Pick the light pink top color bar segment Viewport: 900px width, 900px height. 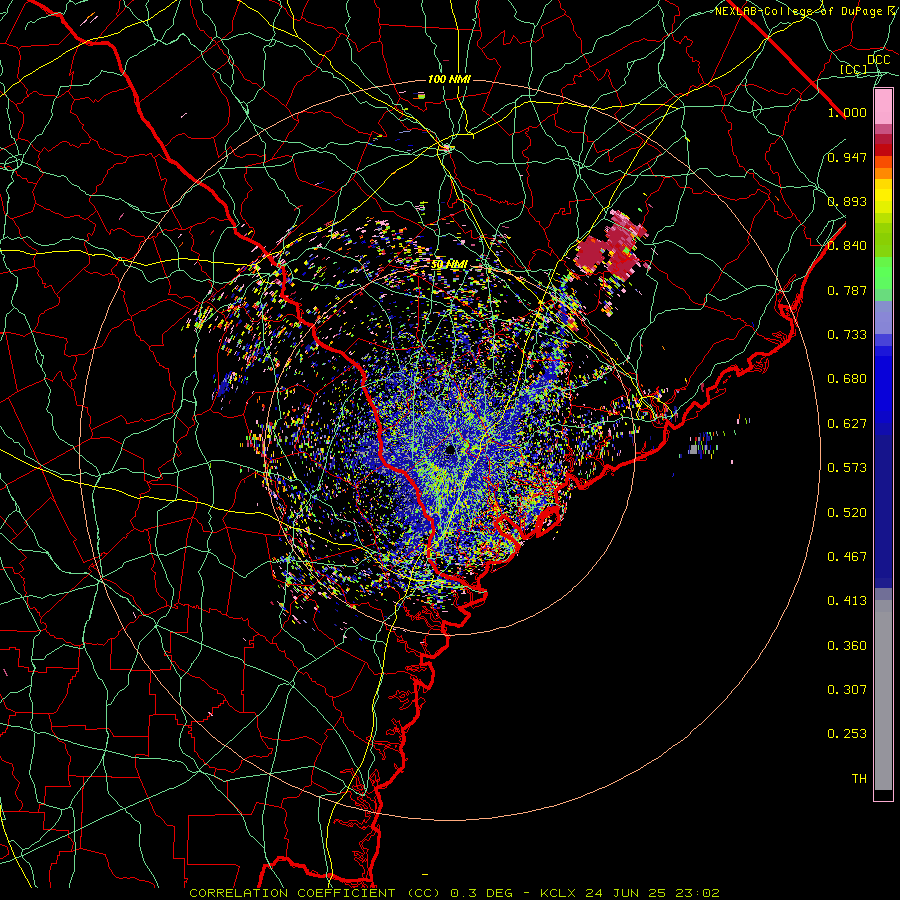[883, 107]
